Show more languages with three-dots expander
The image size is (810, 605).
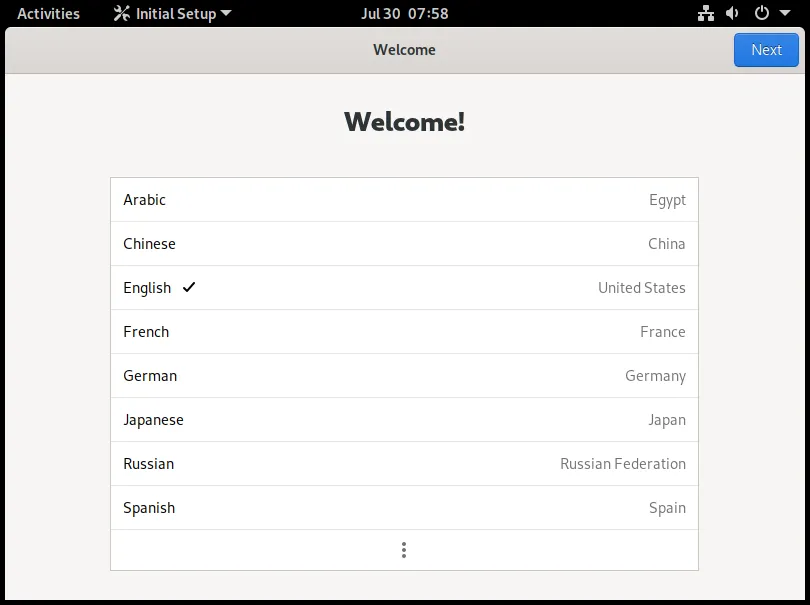click(404, 550)
